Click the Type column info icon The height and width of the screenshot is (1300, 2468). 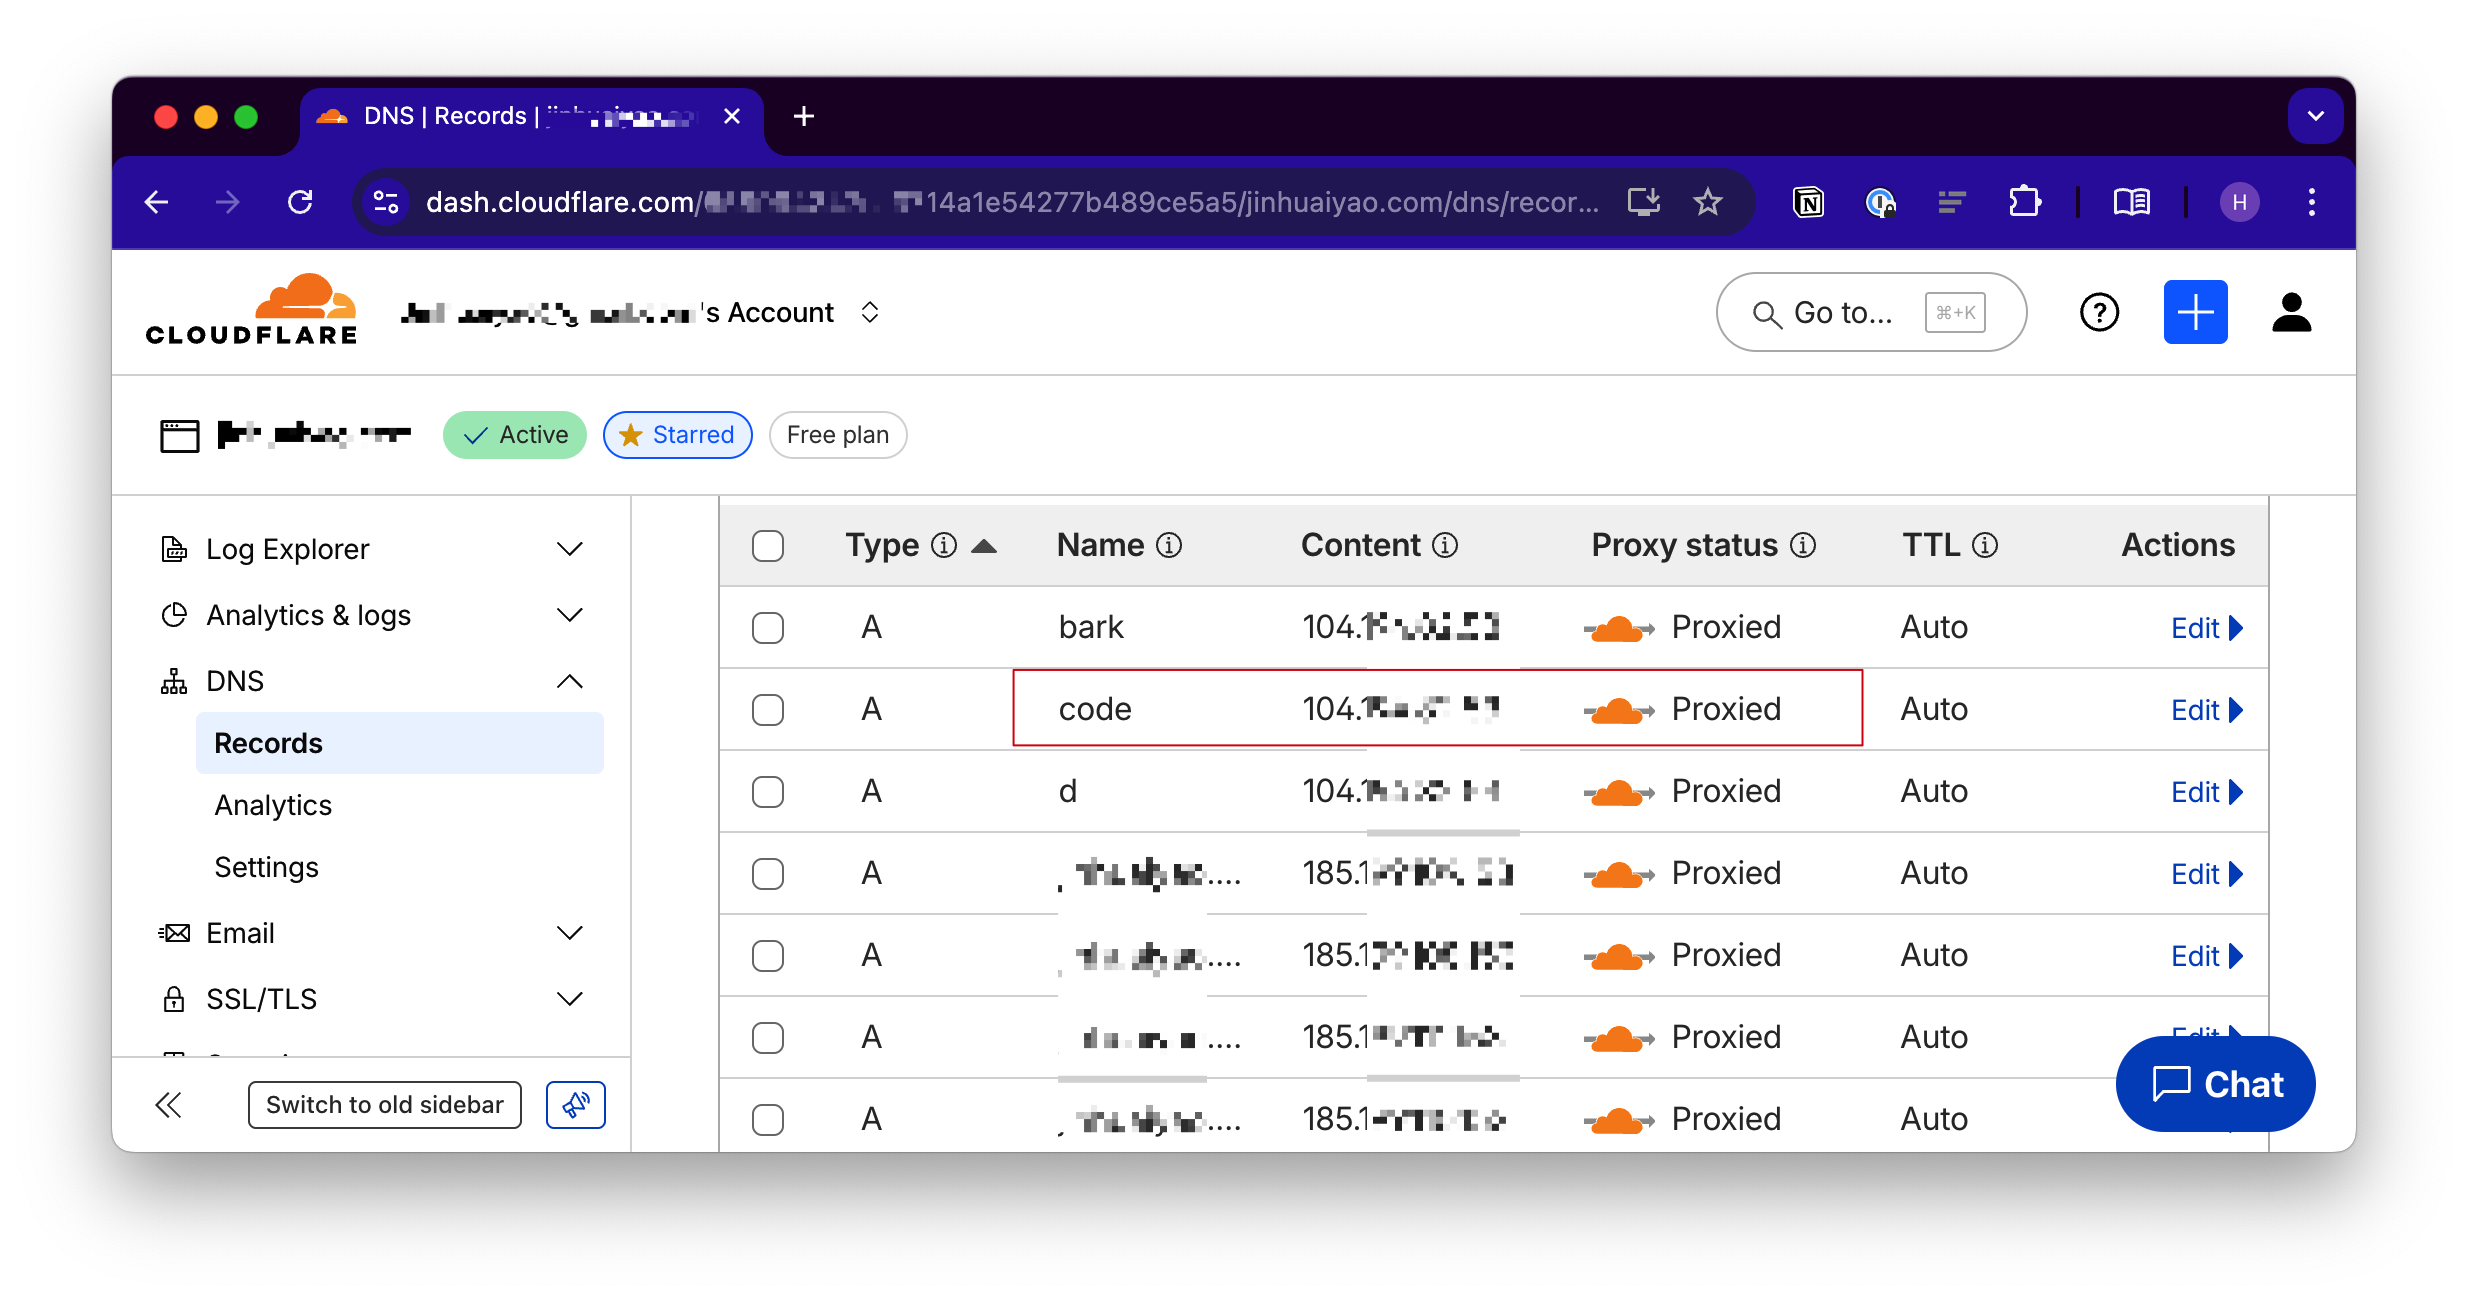coord(943,545)
